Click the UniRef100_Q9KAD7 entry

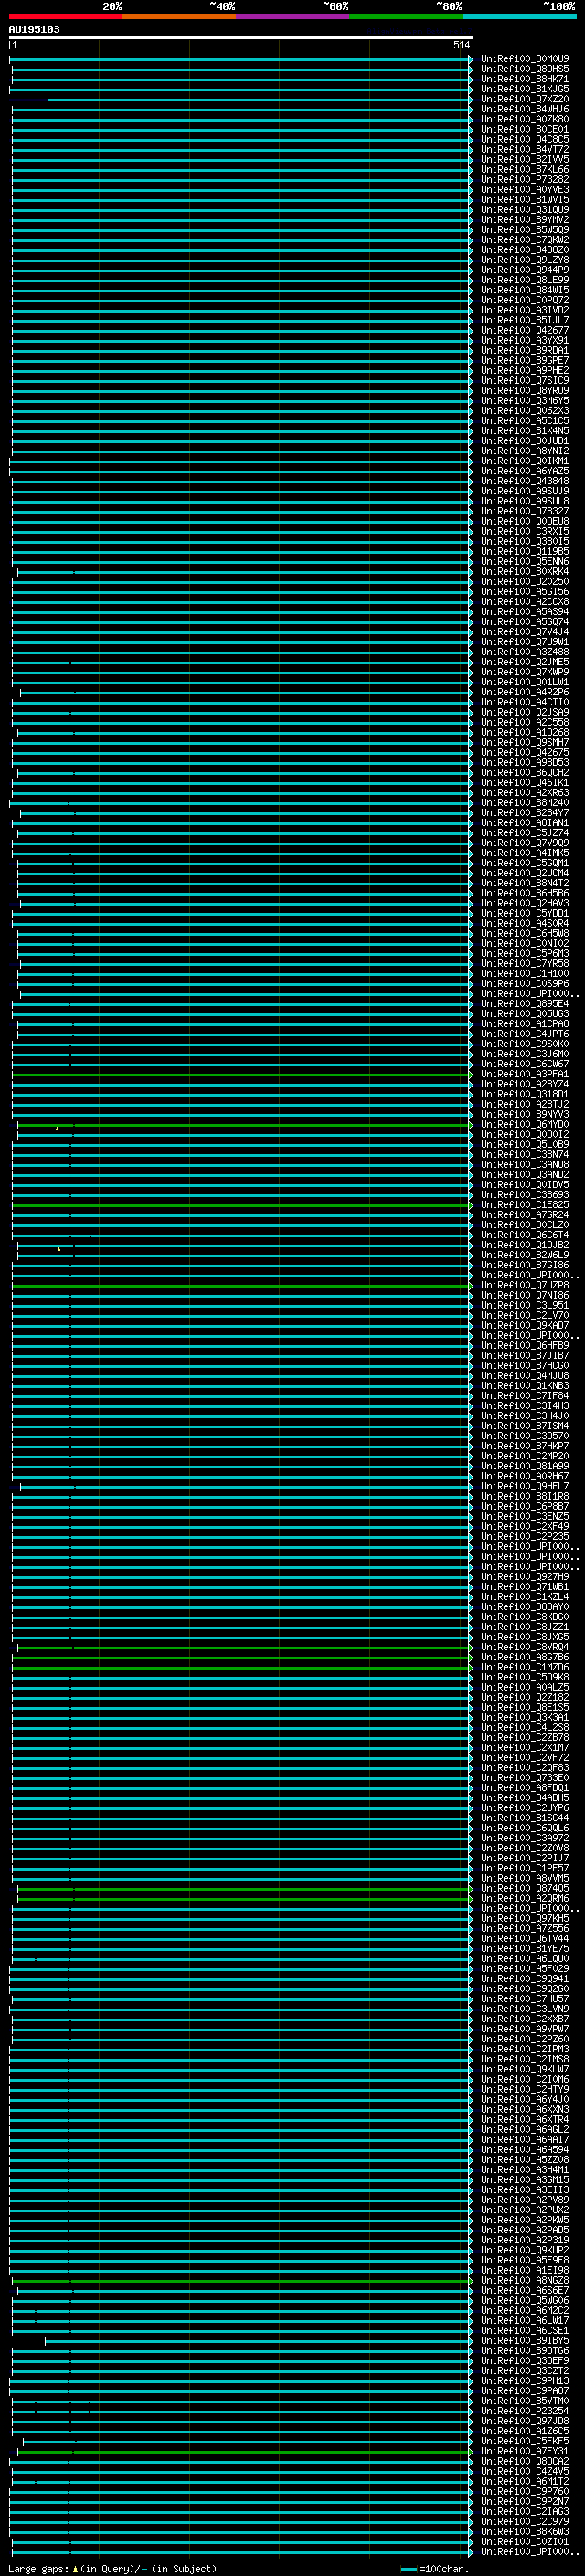525,1326
